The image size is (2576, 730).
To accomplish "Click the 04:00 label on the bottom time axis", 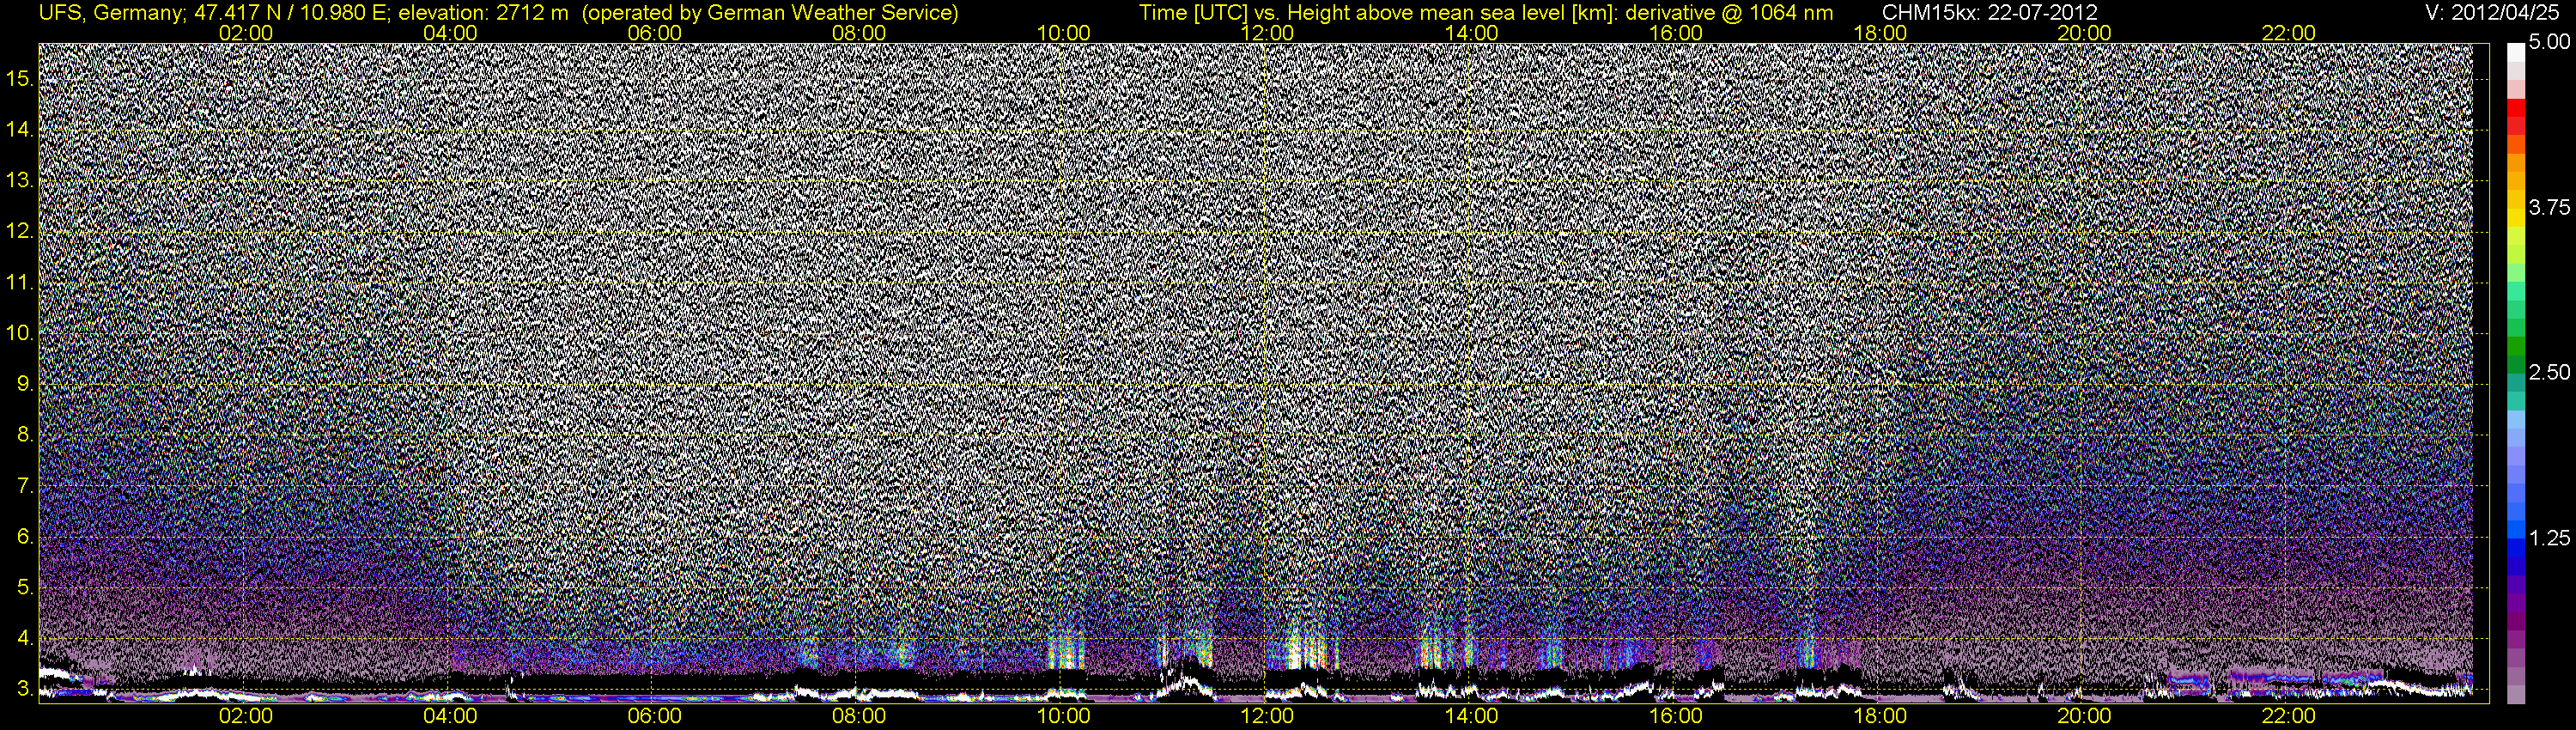I will (x=450, y=716).
